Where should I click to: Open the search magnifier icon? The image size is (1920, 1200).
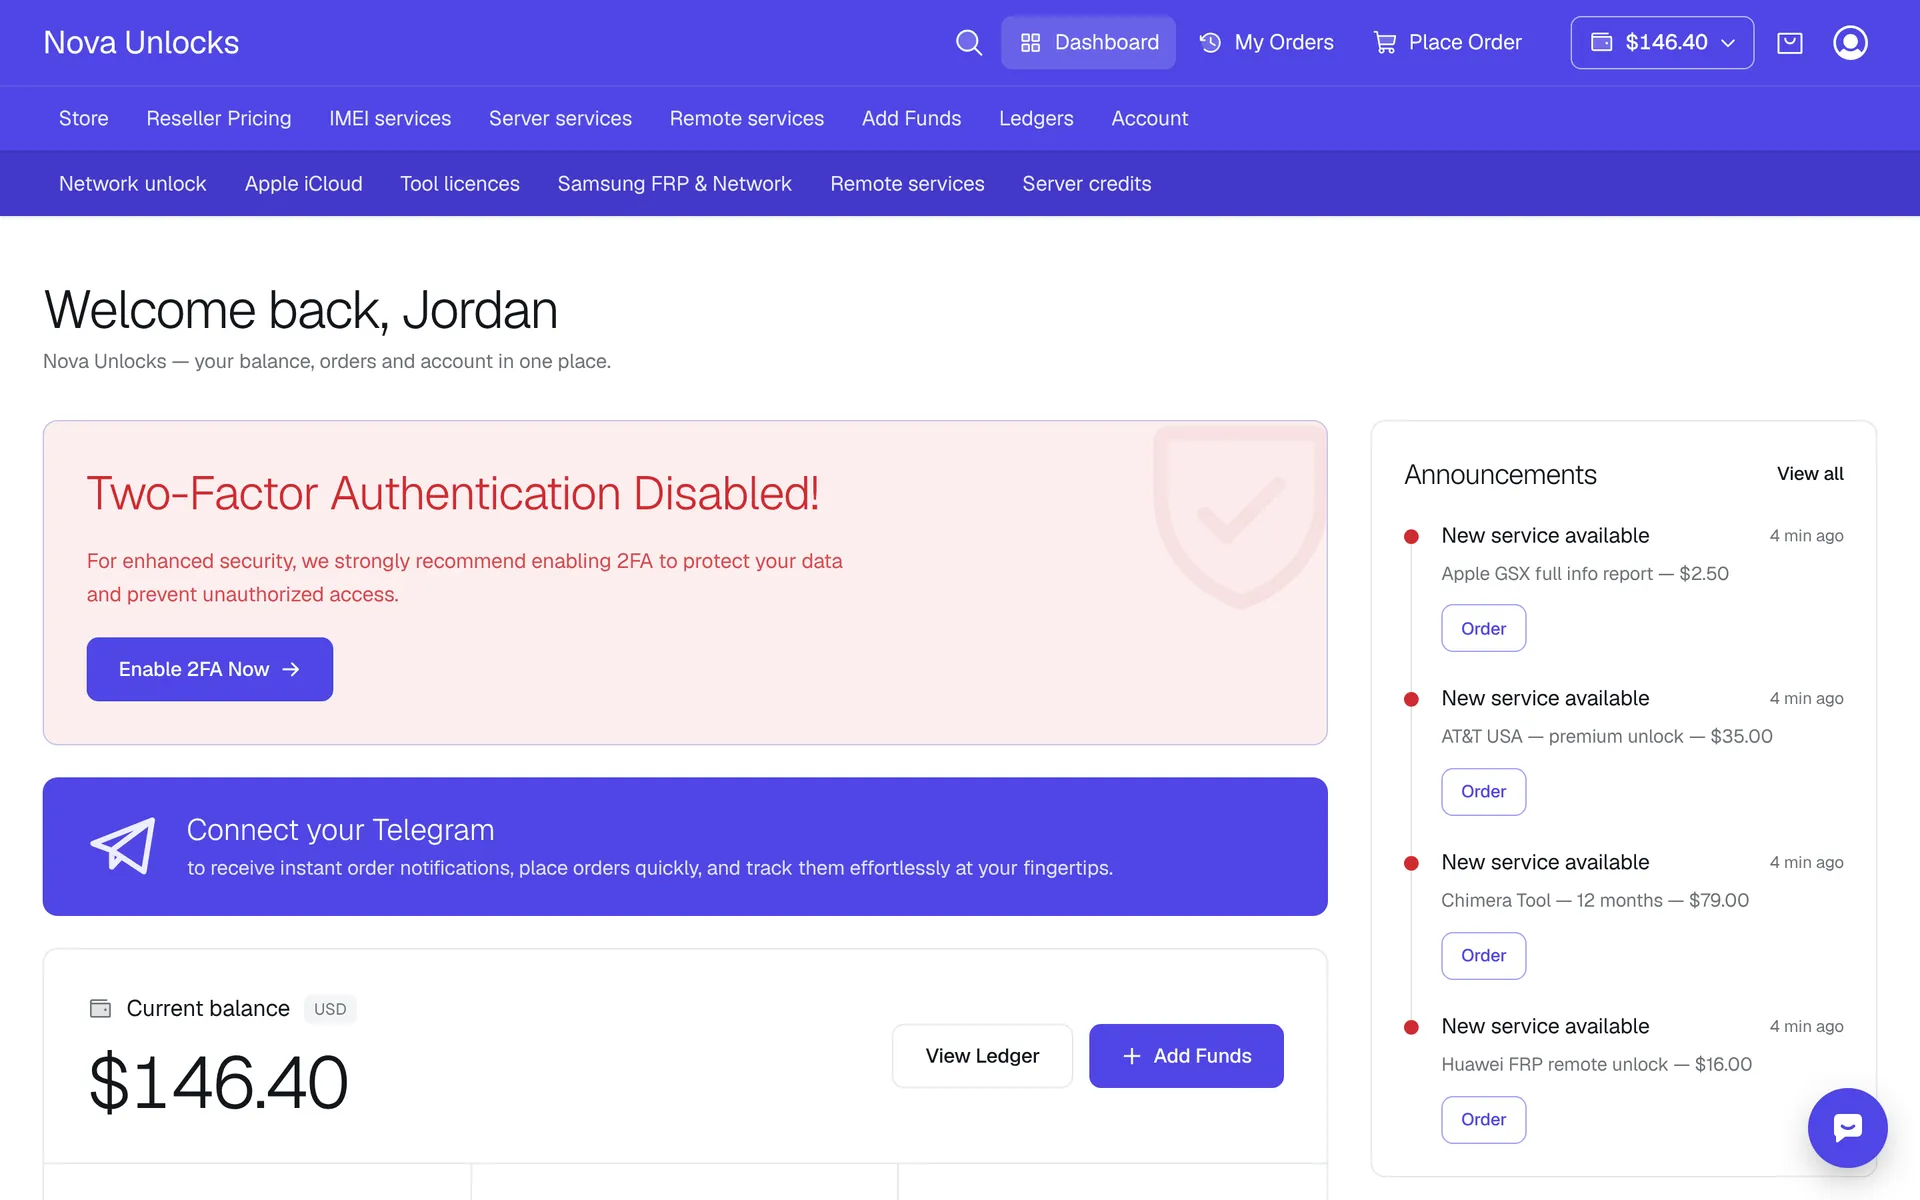pyautogui.click(x=968, y=42)
